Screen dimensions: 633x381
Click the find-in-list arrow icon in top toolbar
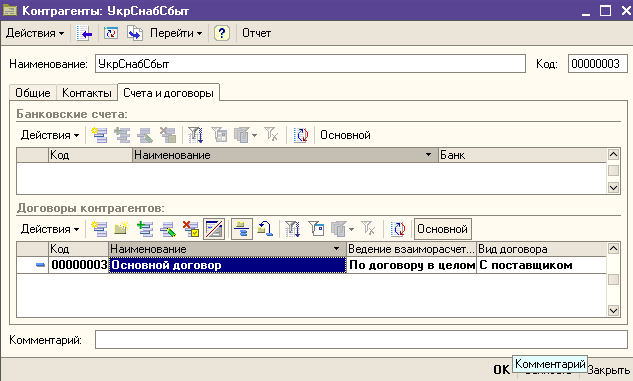click(84, 33)
